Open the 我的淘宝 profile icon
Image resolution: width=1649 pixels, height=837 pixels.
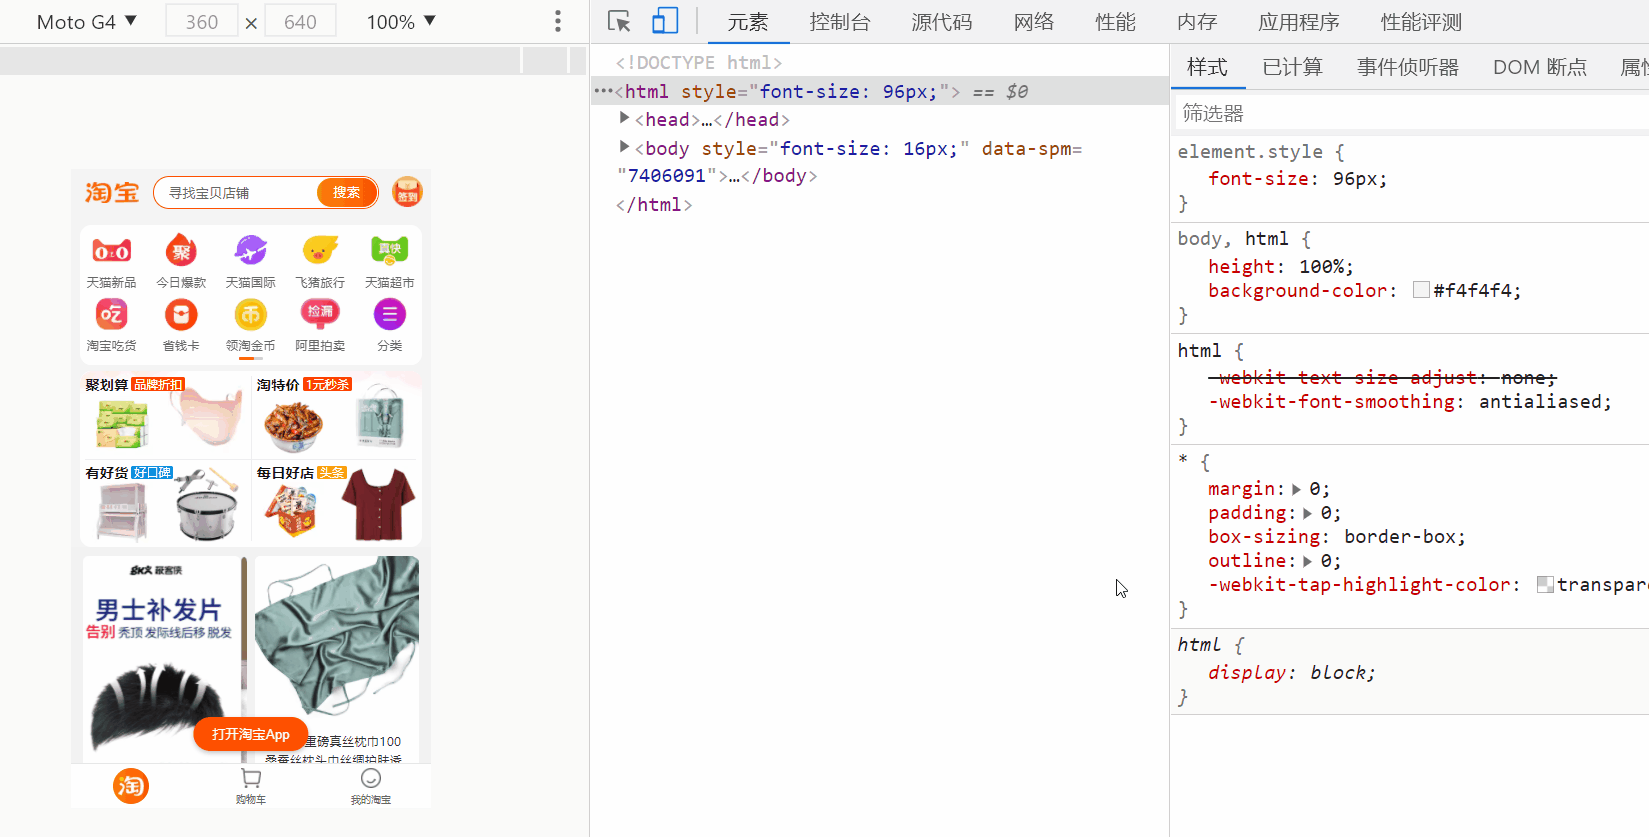tap(371, 786)
